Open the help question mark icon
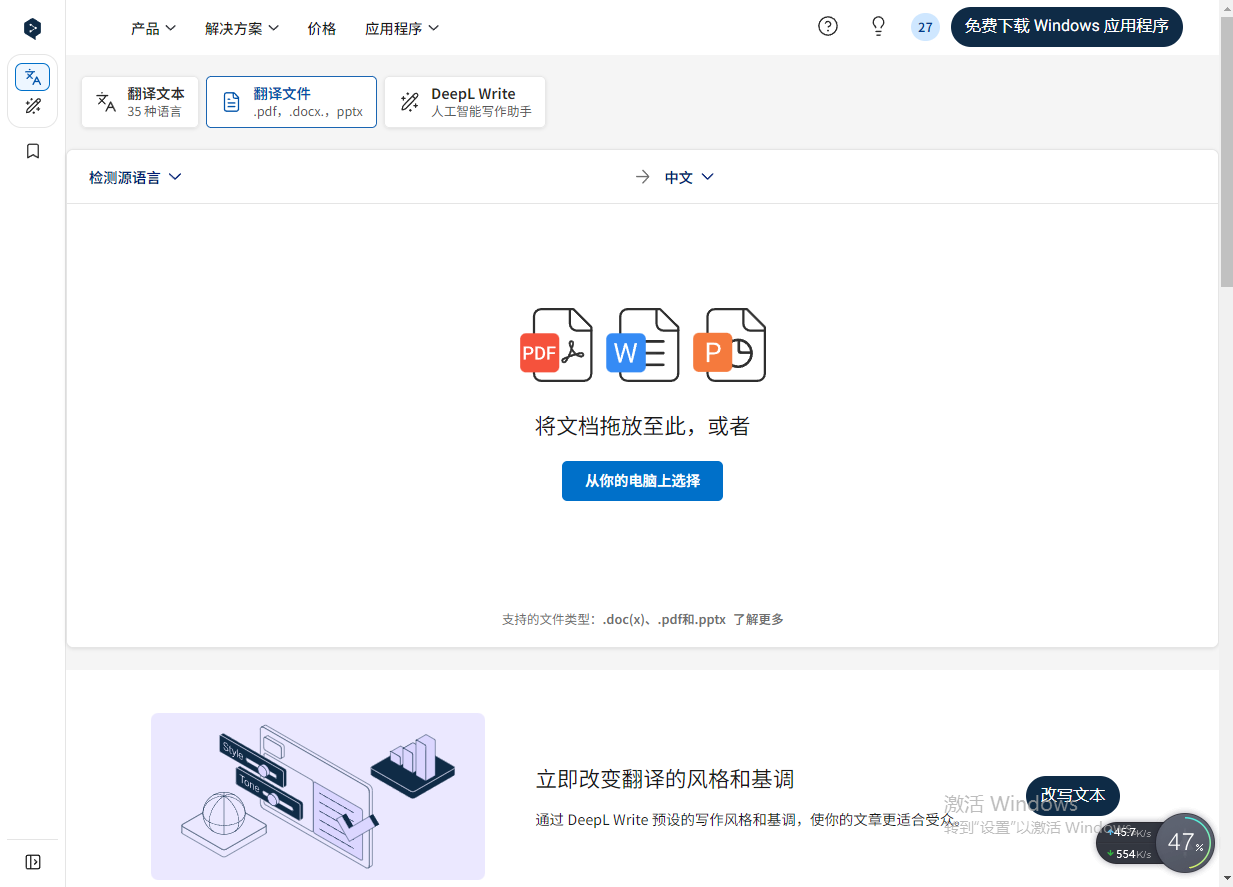1233x887 pixels. point(828,27)
